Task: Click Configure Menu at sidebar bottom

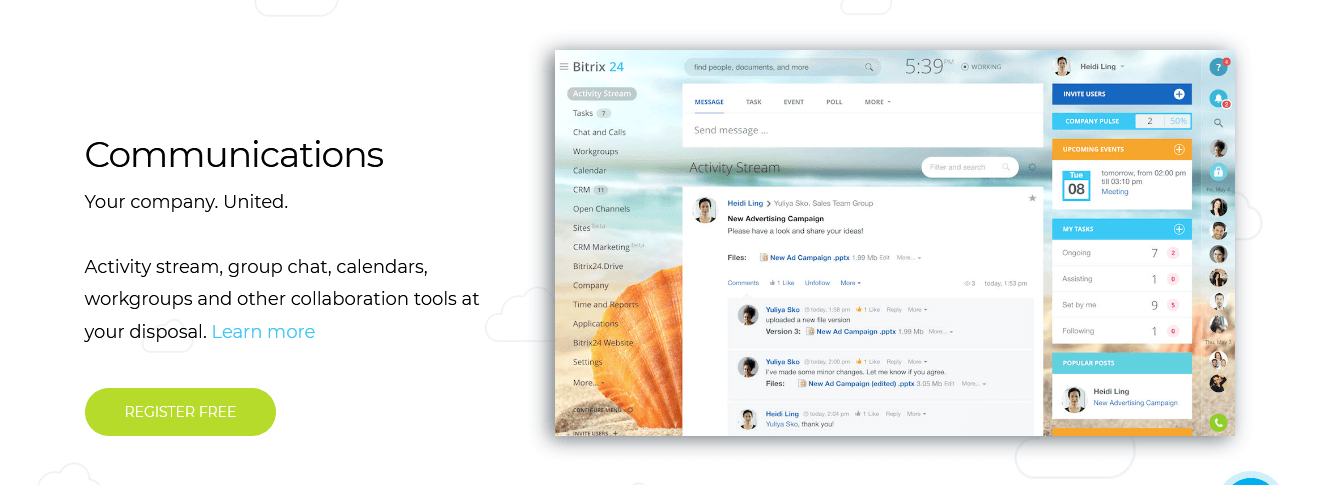Action: click(602, 410)
